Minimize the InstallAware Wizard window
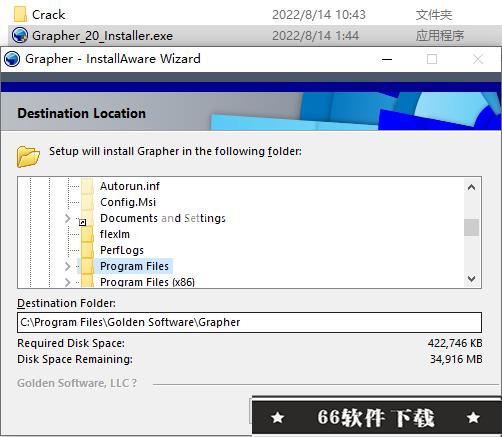The height and width of the screenshot is (437, 502). tap(387, 59)
